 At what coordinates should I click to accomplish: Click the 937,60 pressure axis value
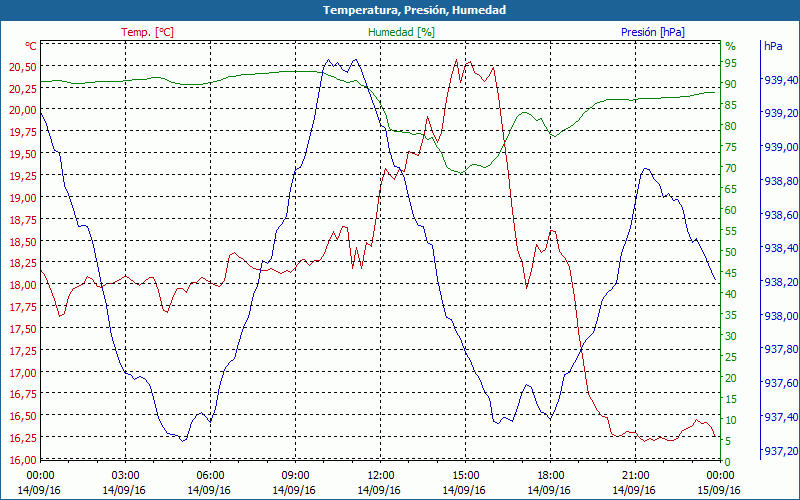[x=779, y=383]
